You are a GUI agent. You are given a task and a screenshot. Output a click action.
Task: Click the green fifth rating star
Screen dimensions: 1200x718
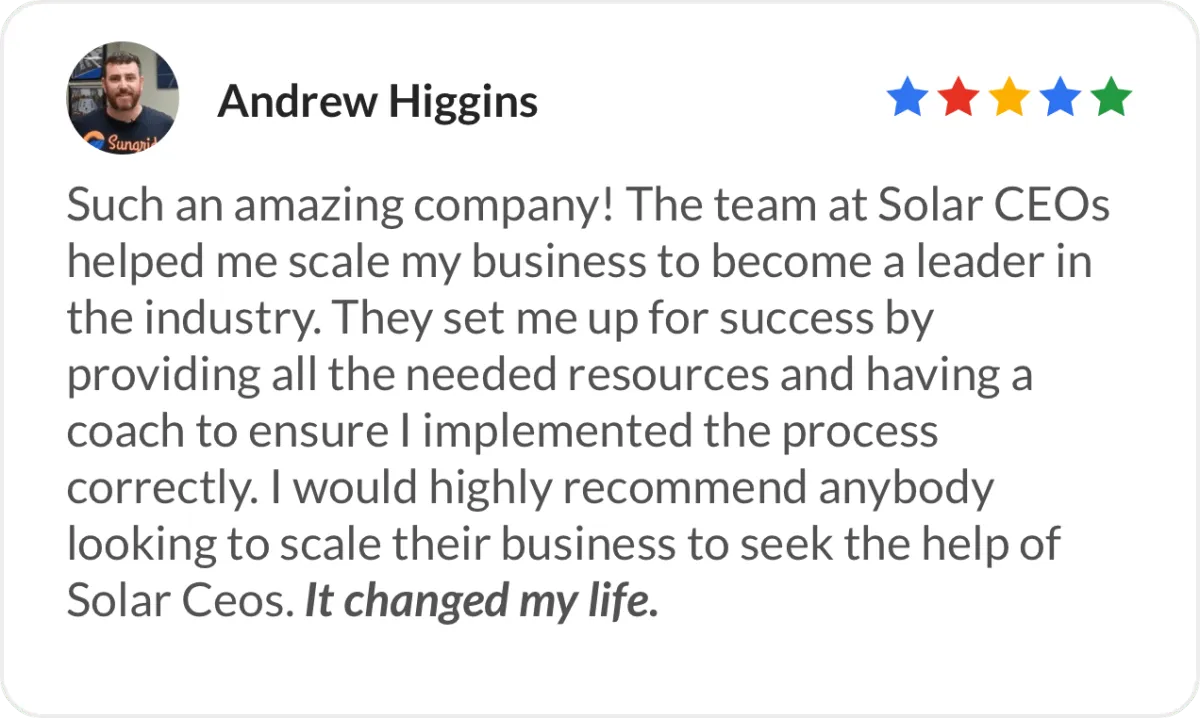pyautogui.click(x=1111, y=99)
